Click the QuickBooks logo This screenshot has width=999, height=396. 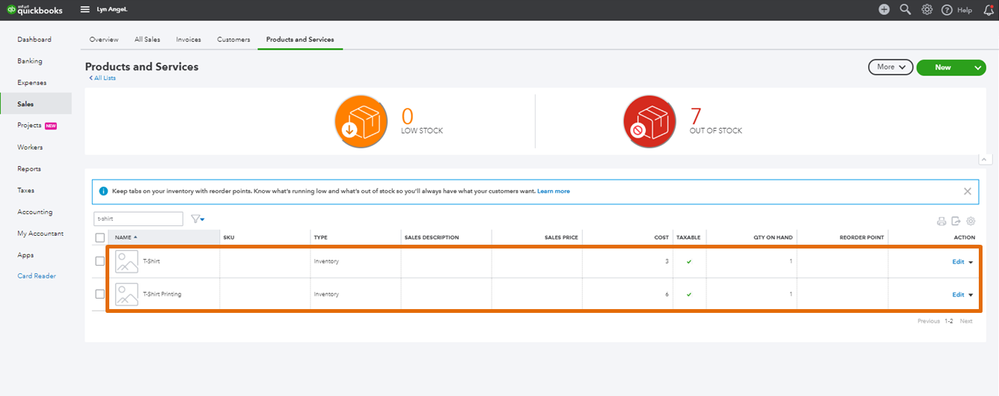[35, 10]
